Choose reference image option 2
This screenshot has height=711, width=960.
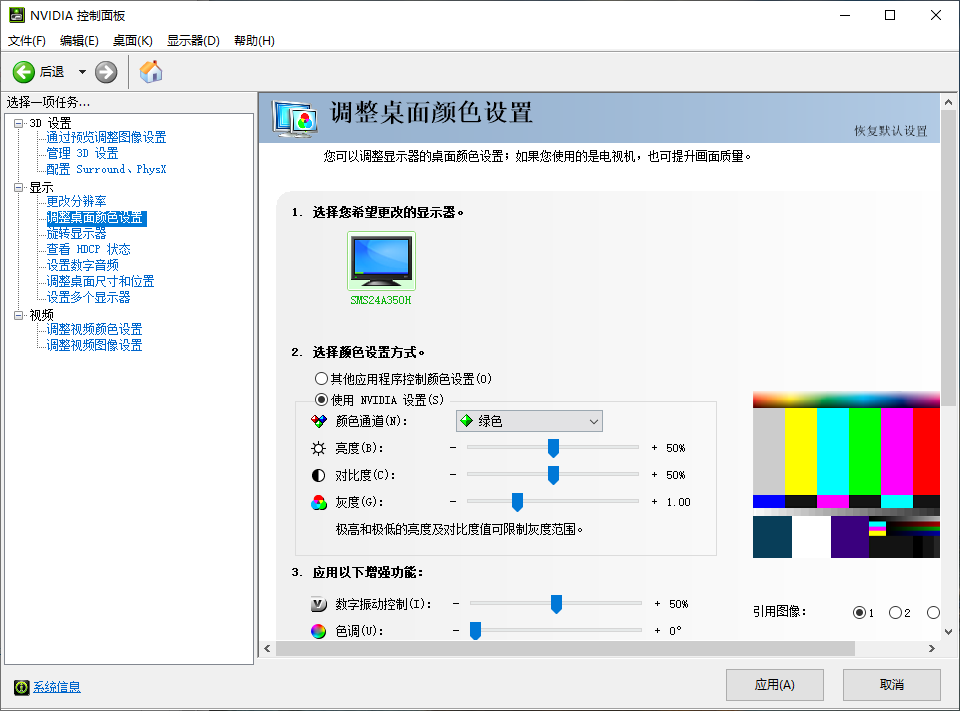point(895,613)
